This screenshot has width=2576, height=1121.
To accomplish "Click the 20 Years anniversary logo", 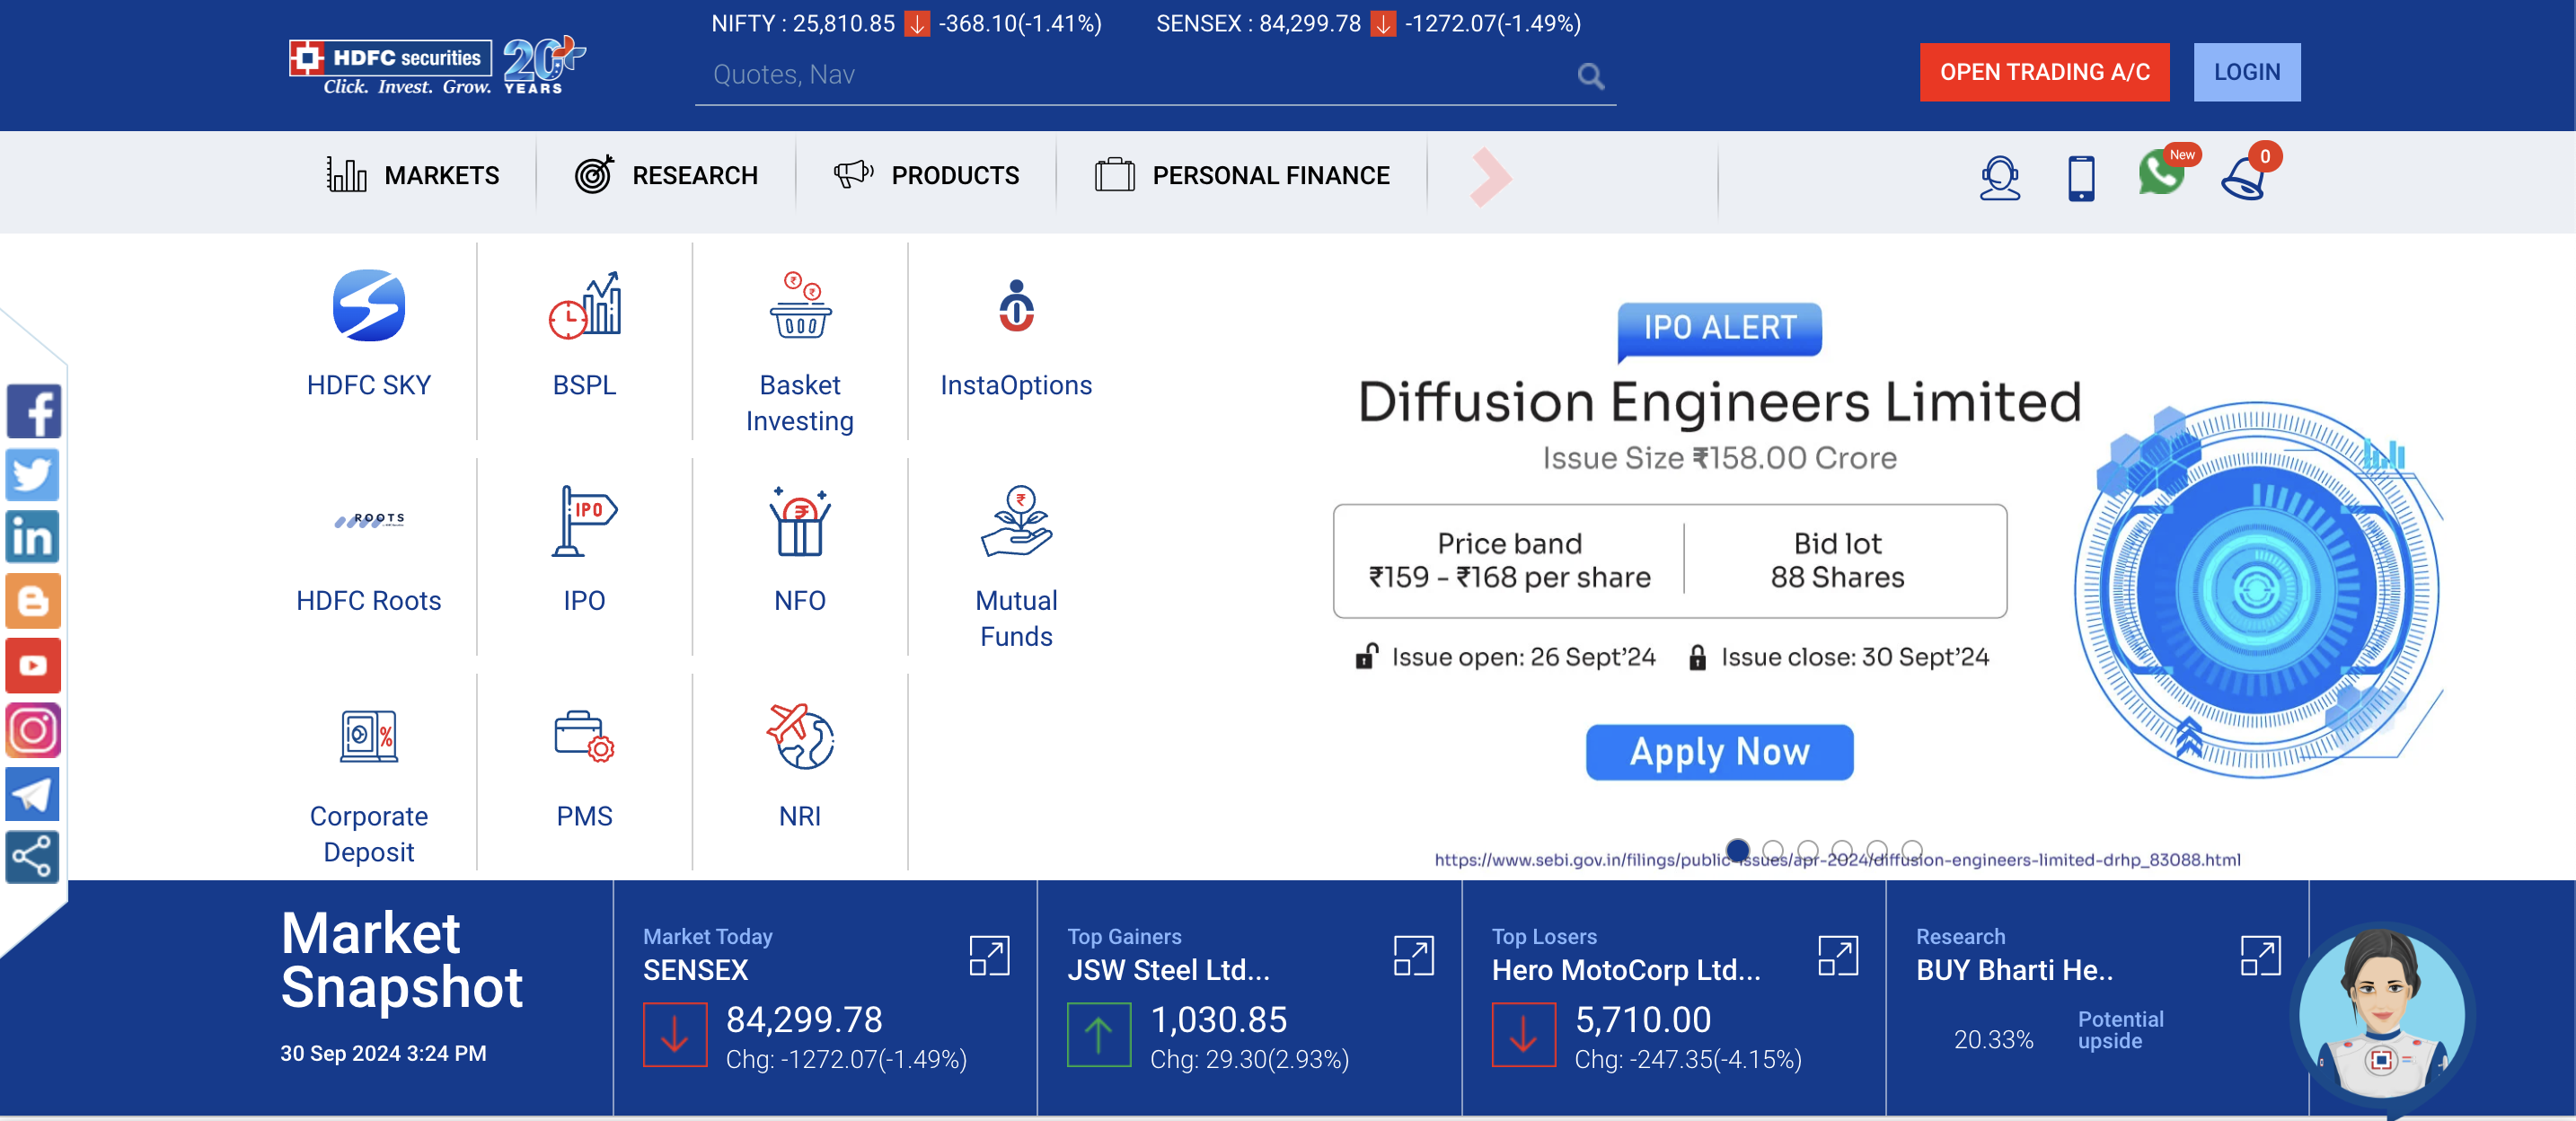I will [543, 65].
